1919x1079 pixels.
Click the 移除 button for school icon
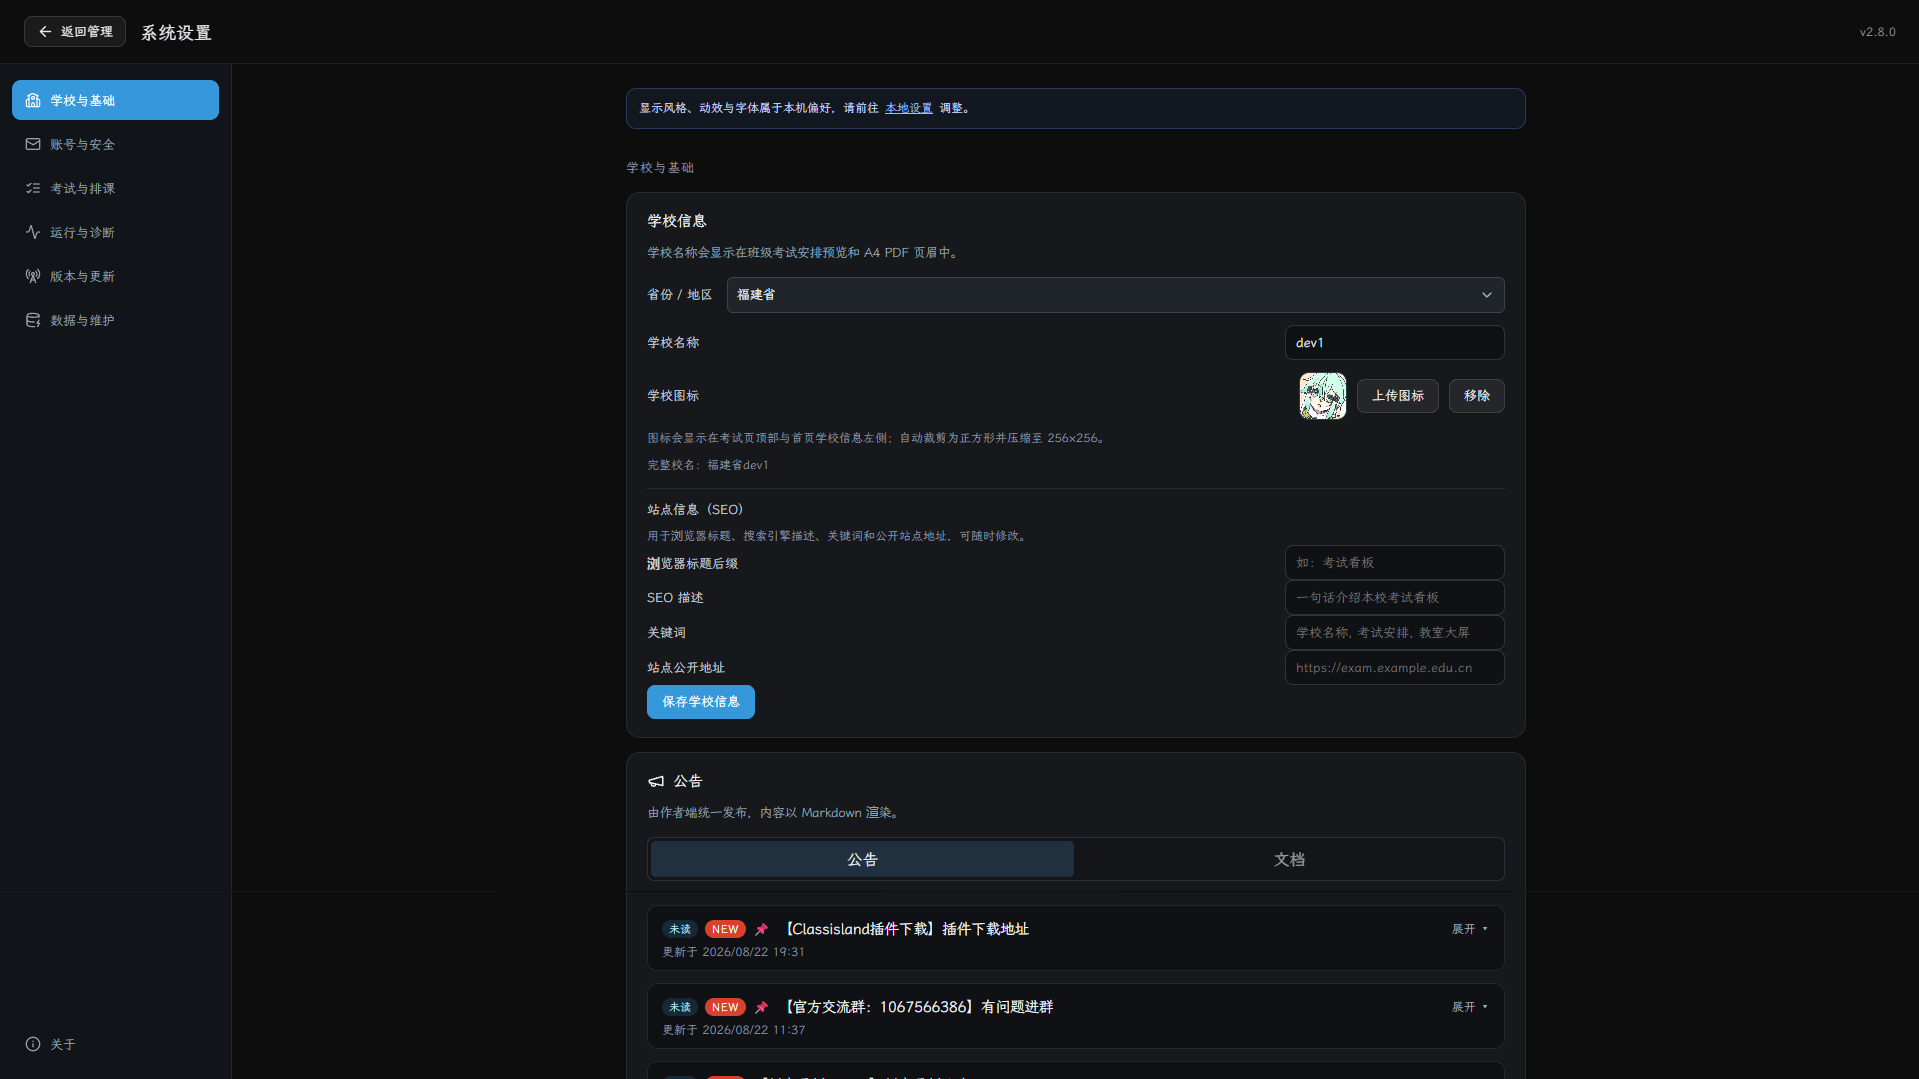click(x=1476, y=396)
